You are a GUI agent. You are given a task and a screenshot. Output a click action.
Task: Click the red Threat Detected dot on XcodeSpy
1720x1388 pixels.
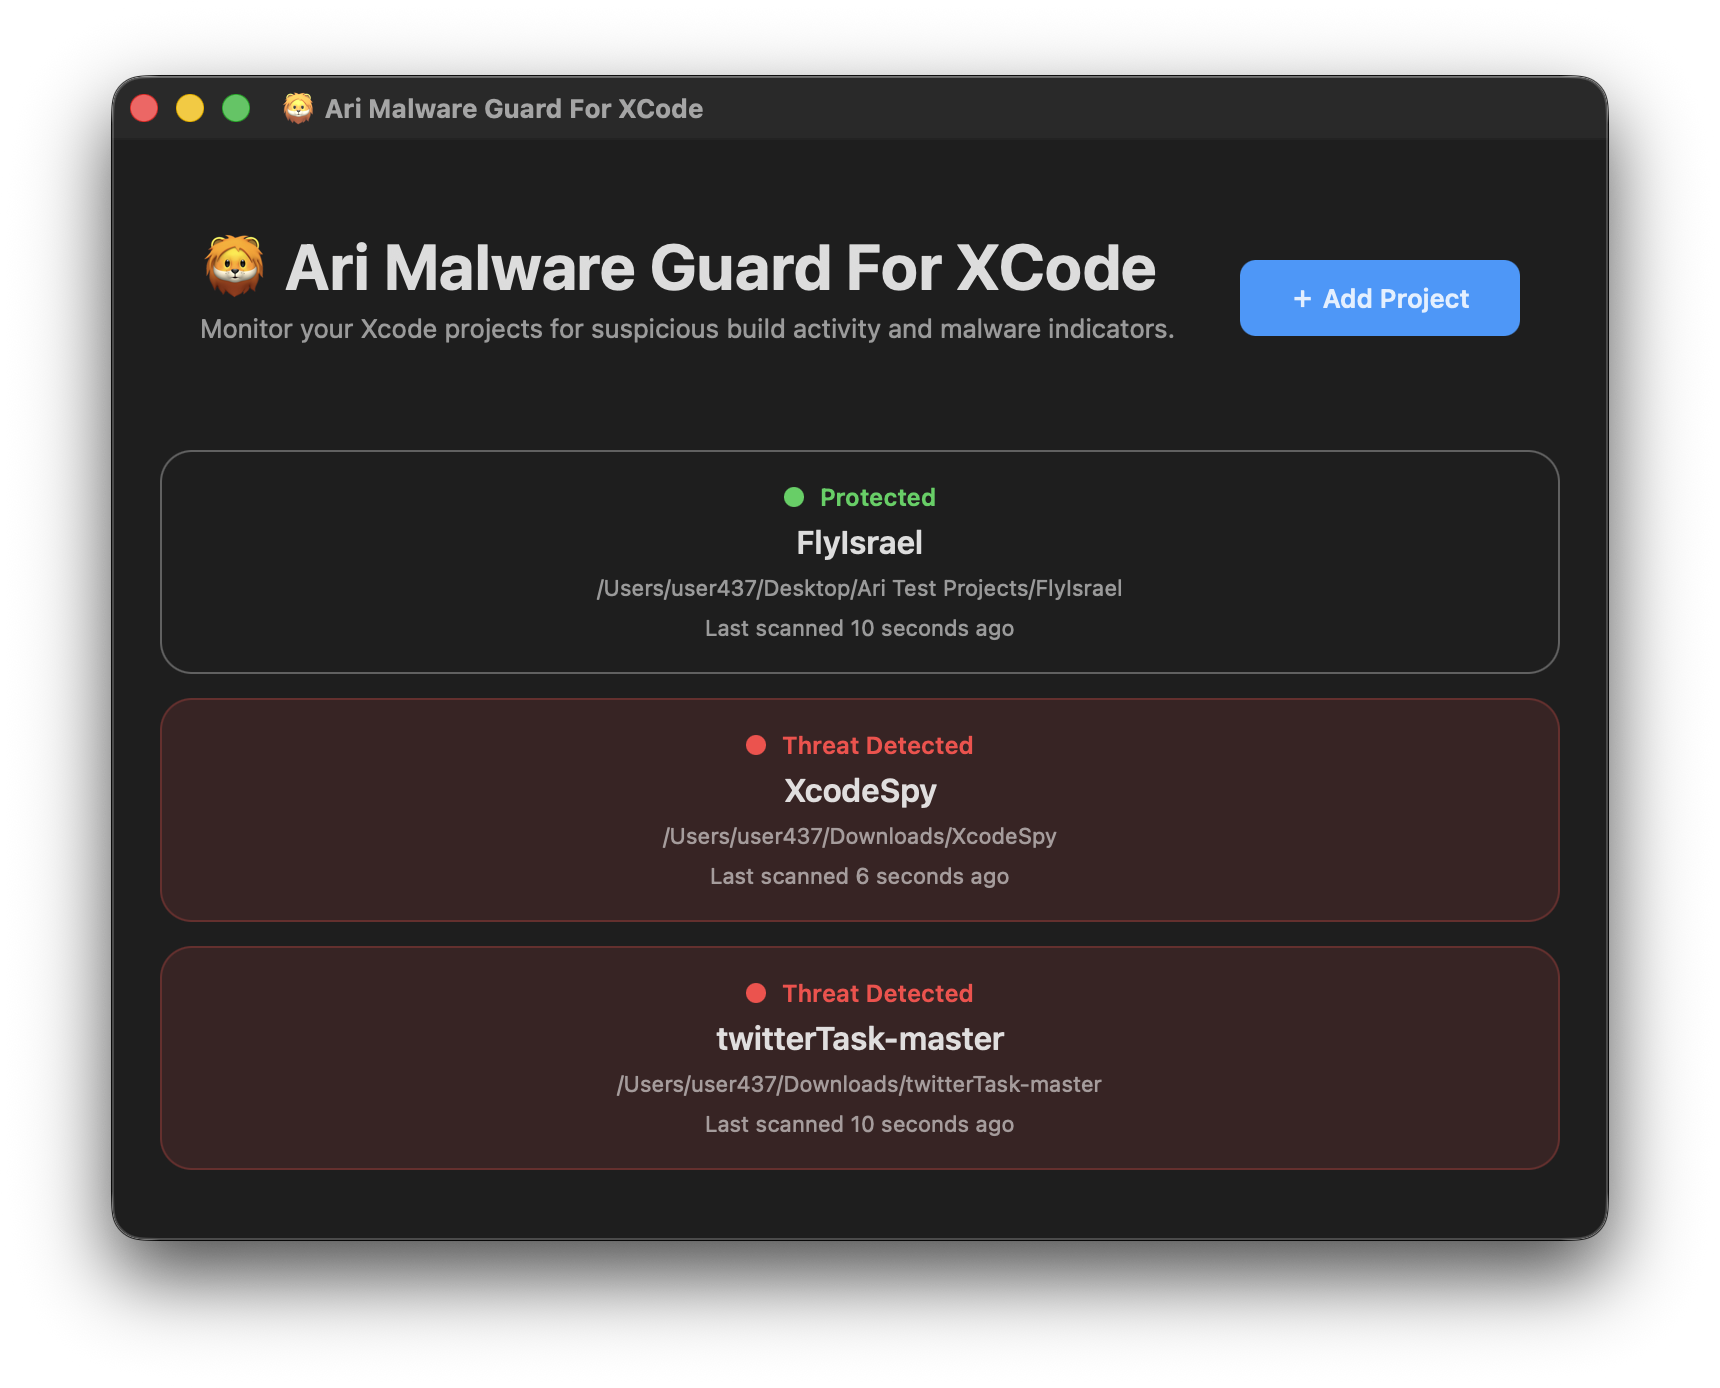pyautogui.click(x=755, y=745)
